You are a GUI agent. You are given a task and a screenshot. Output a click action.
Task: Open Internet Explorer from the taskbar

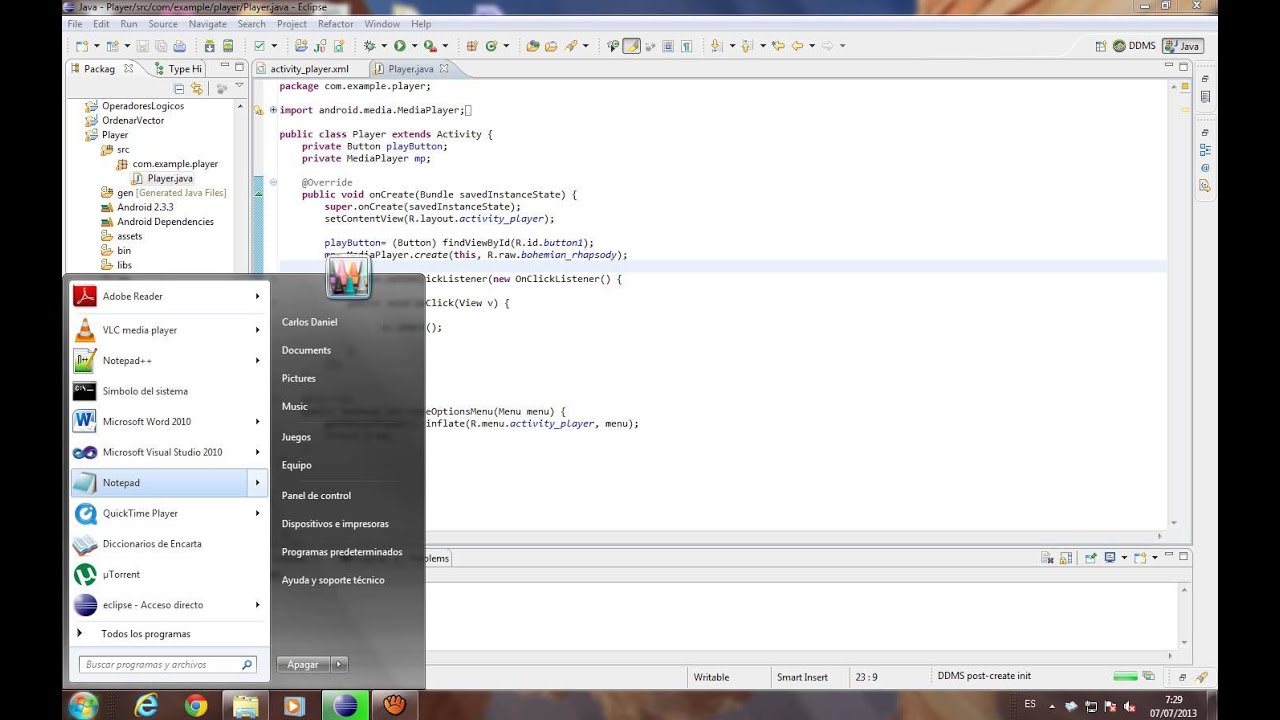(x=147, y=706)
